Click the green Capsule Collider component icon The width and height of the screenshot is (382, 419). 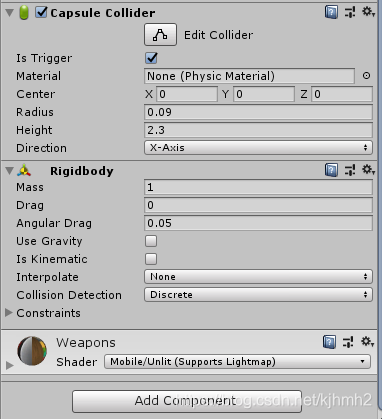coord(24,13)
